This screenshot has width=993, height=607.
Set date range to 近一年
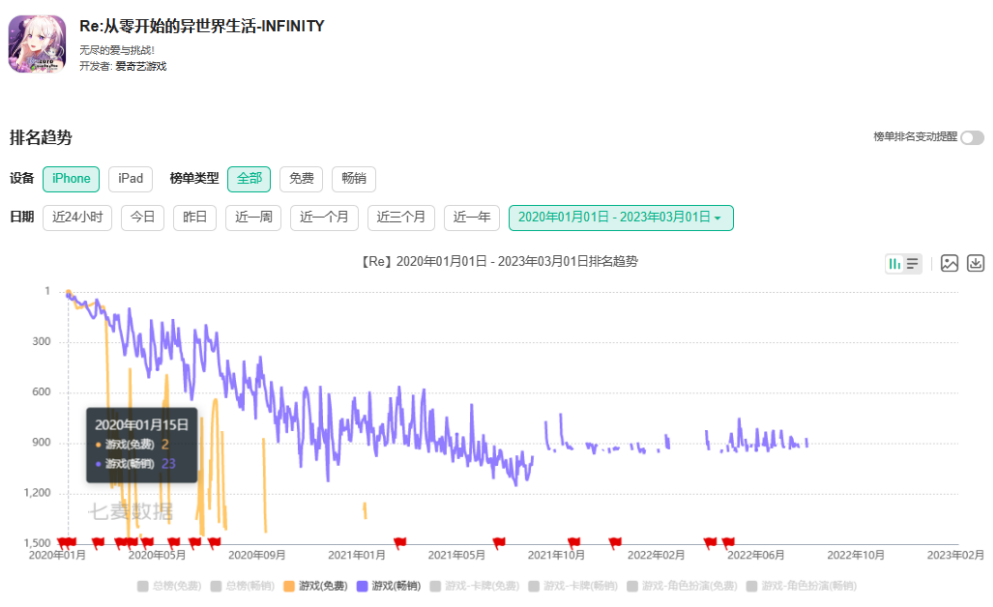(472, 217)
